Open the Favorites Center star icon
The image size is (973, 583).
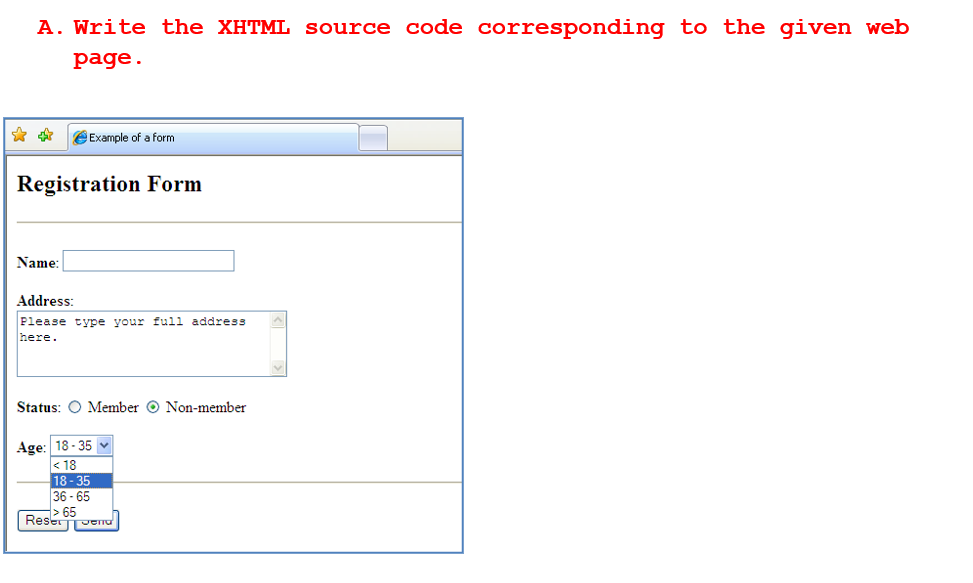pos(18,136)
